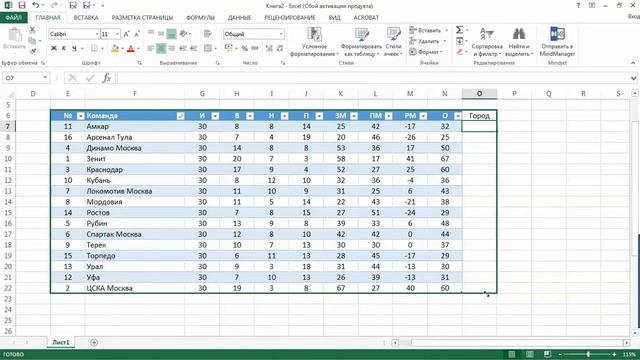Click the Save icon in quick access
The image size is (640, 360).
[22, 5]
